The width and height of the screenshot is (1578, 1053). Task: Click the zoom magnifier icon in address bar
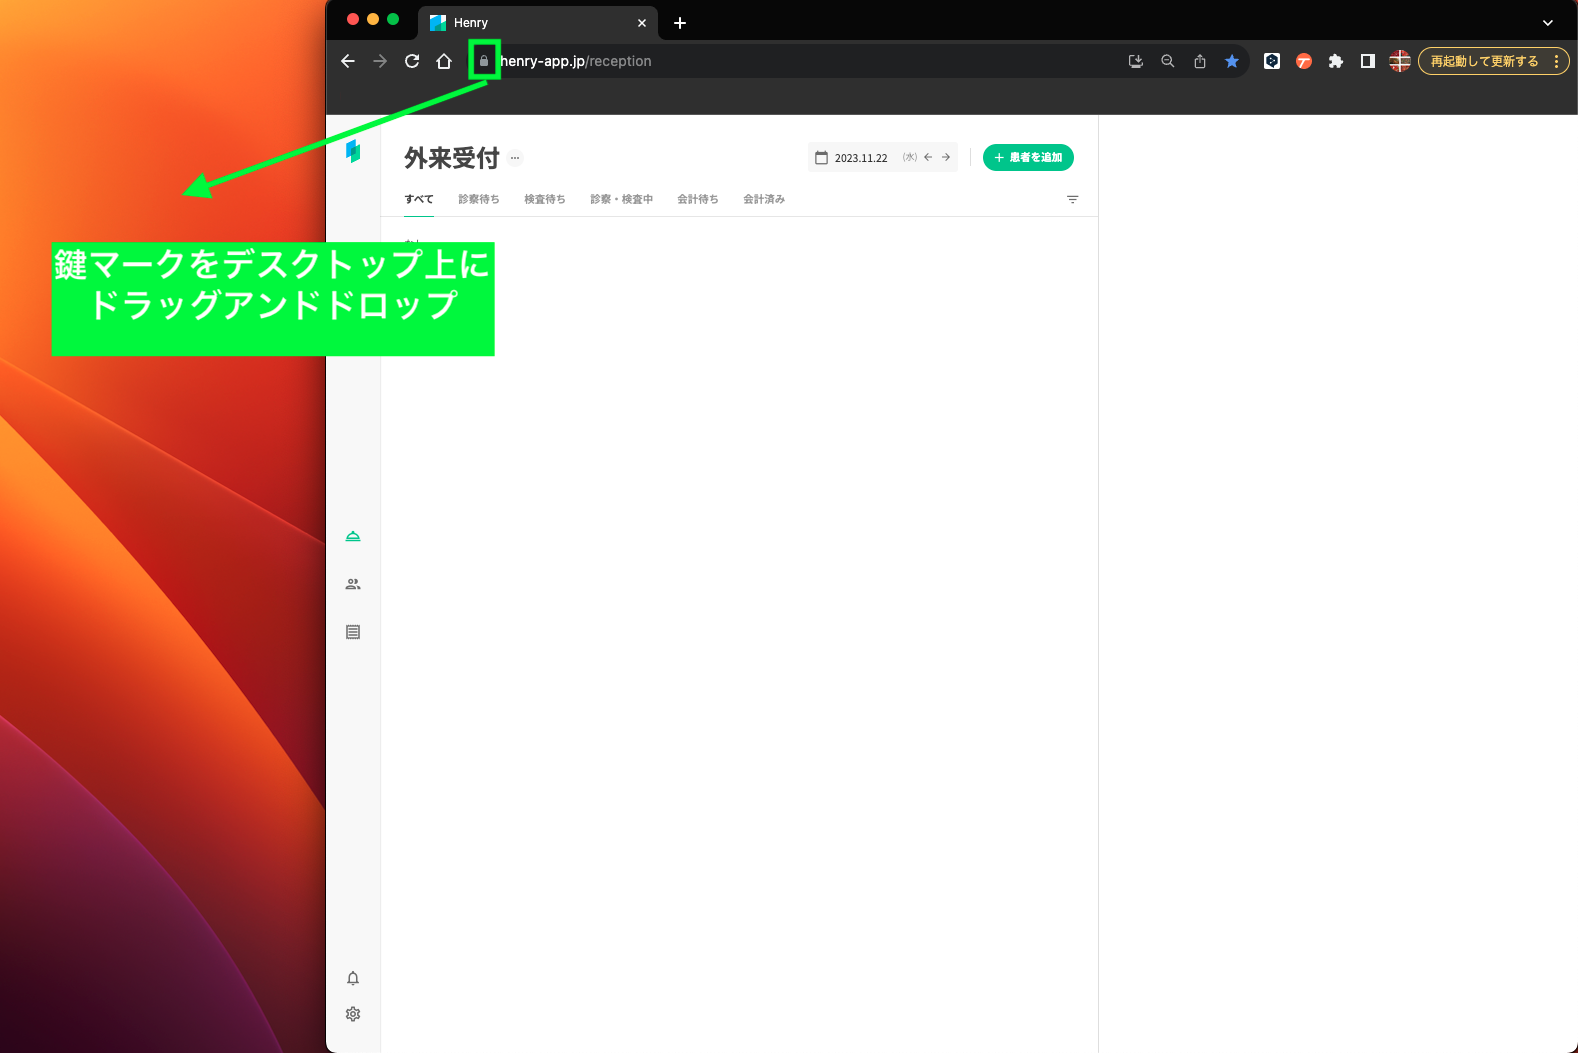pos(1168,61)
